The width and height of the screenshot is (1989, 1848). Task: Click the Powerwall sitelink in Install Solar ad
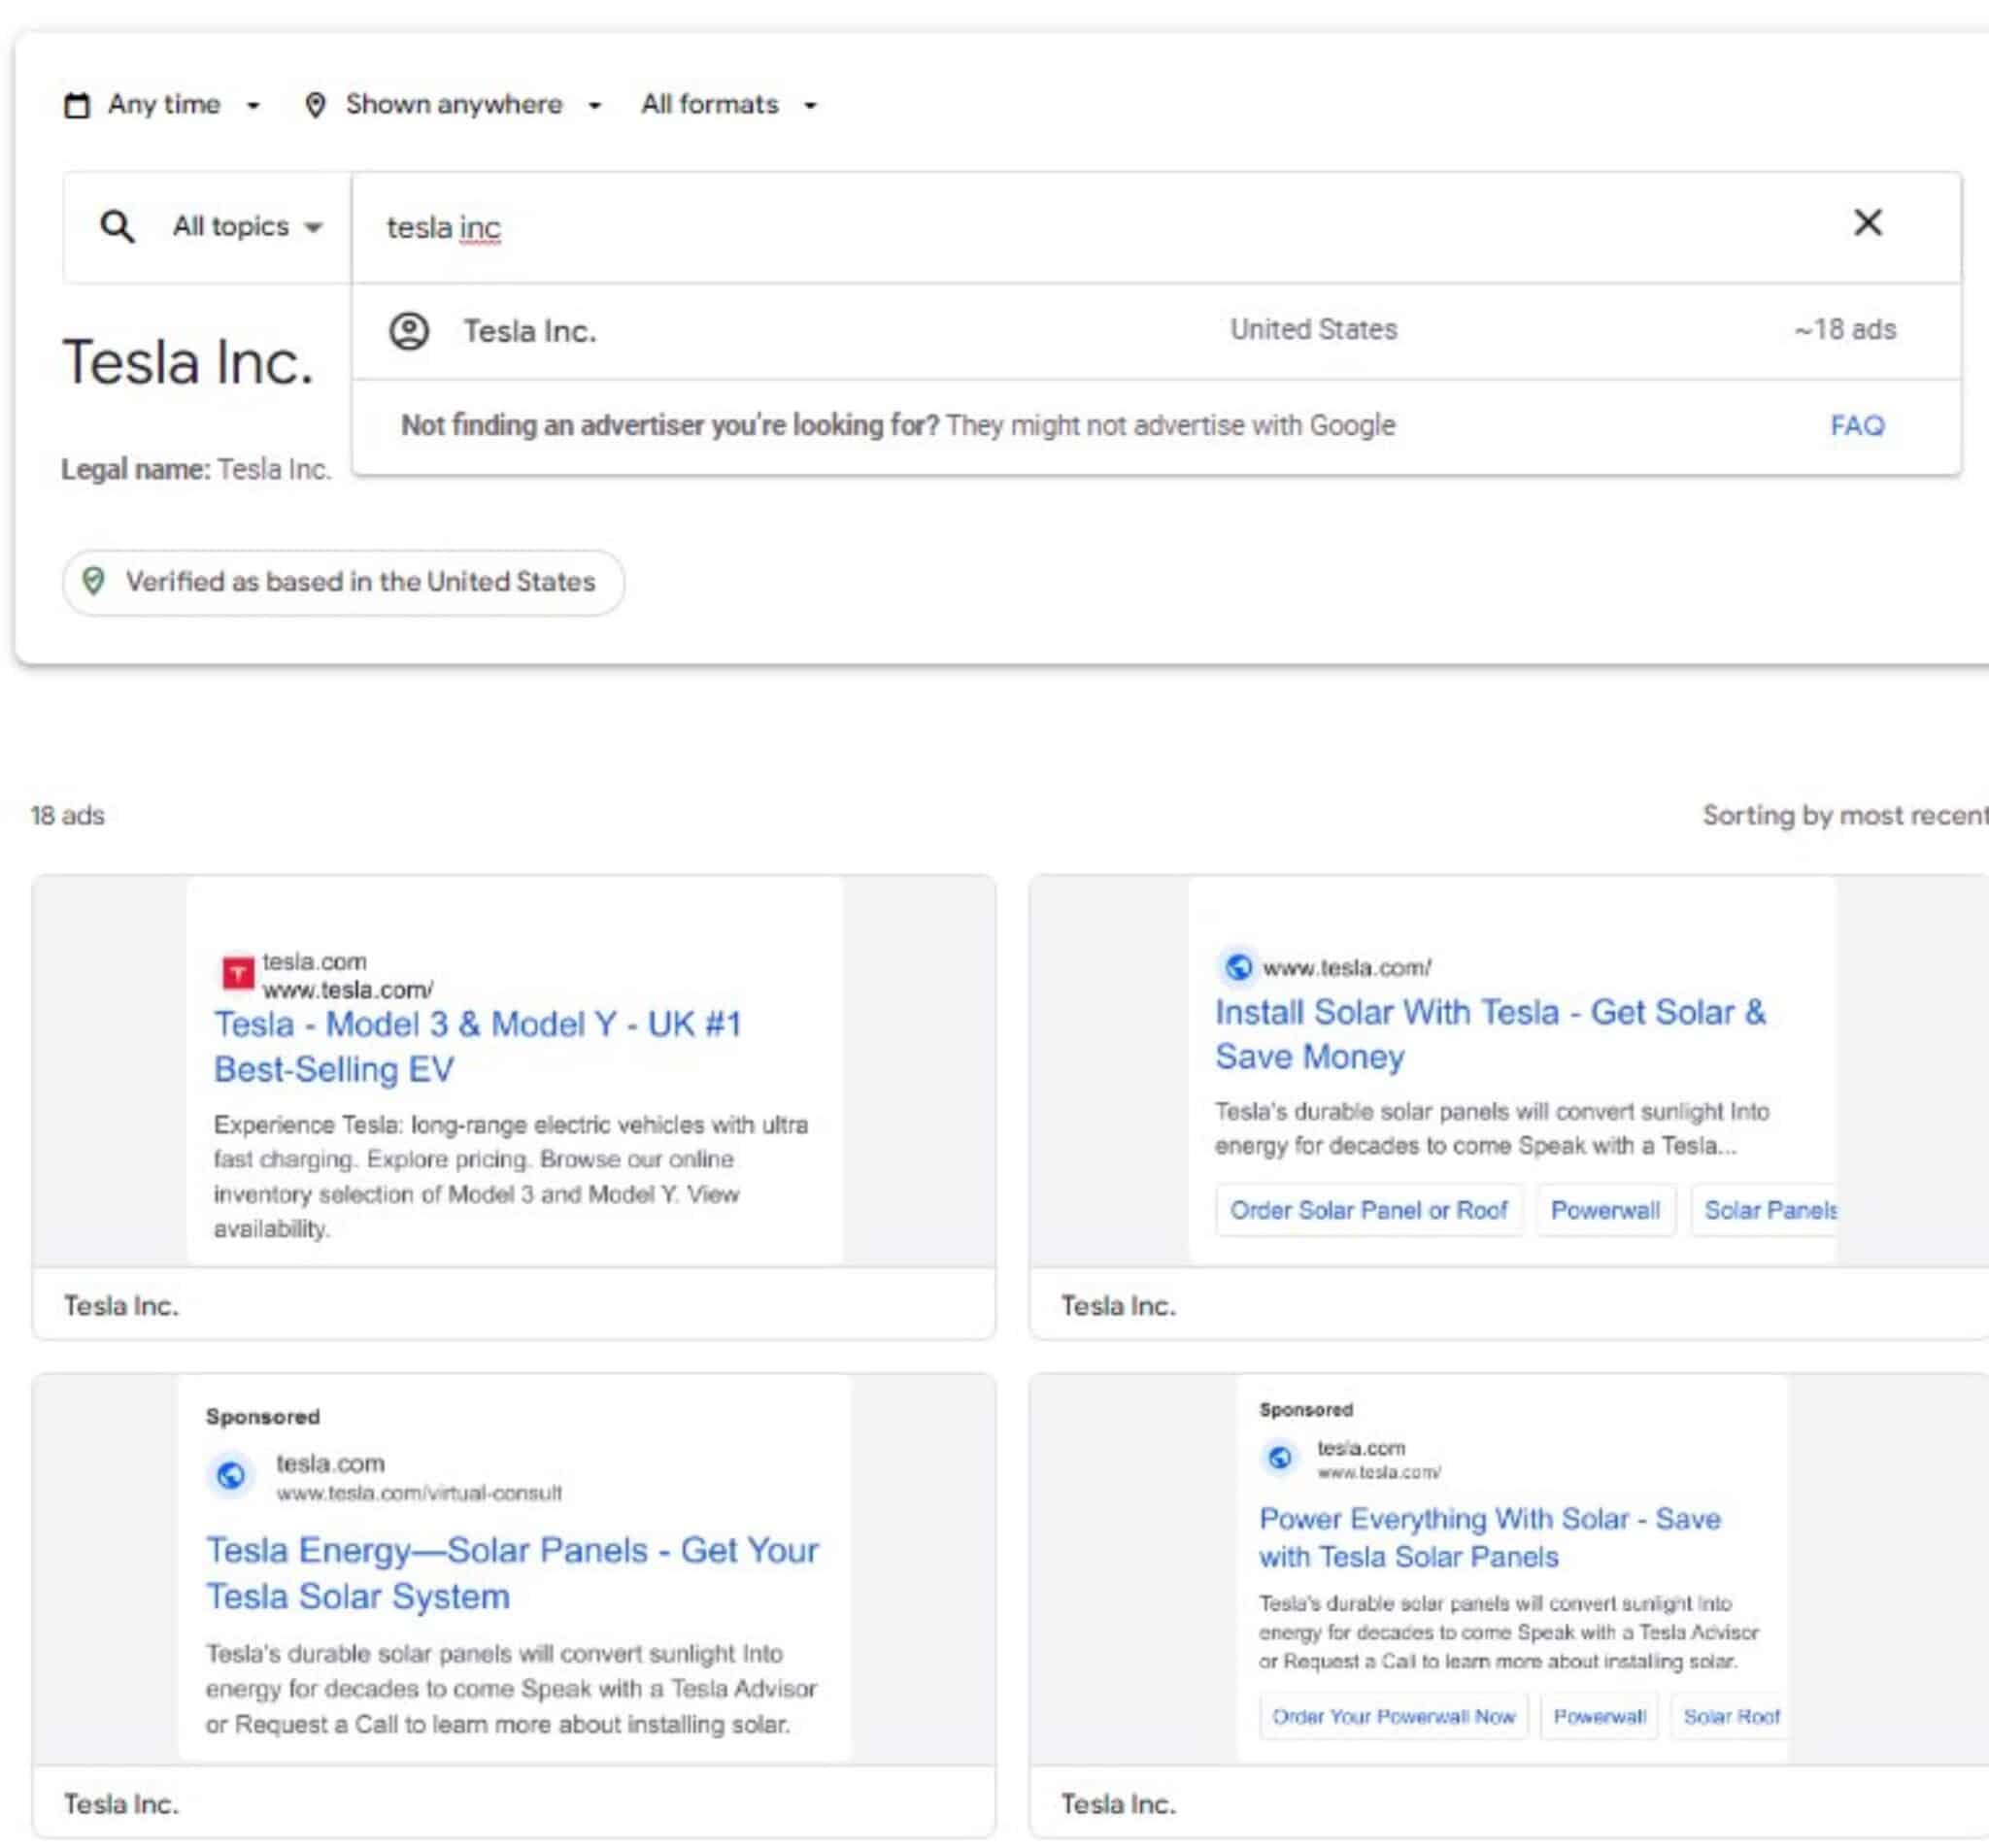(1605, 1210)
